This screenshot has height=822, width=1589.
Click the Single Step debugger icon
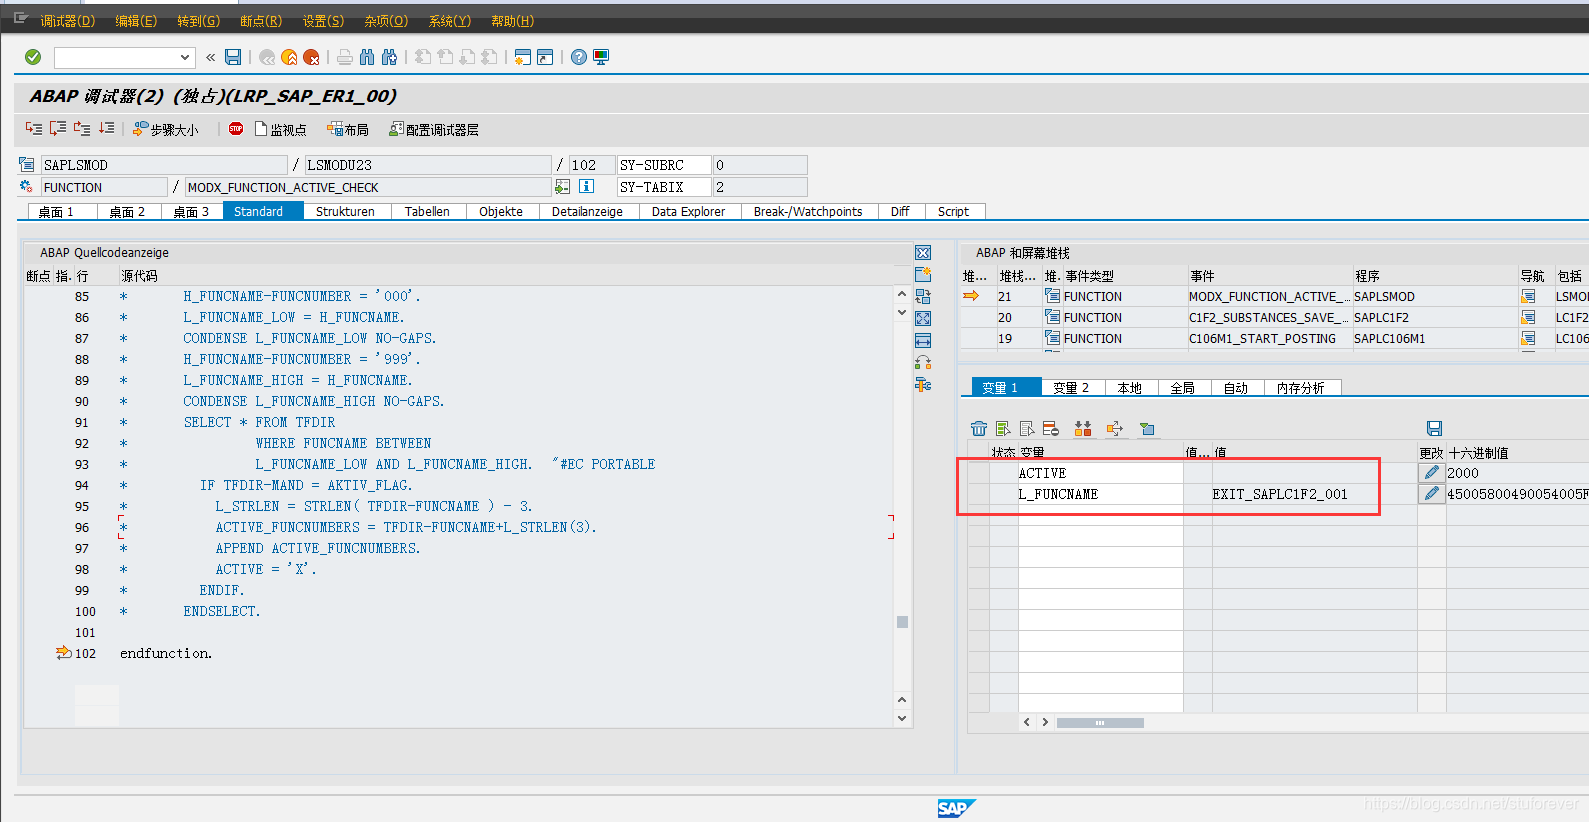(34, 129)
